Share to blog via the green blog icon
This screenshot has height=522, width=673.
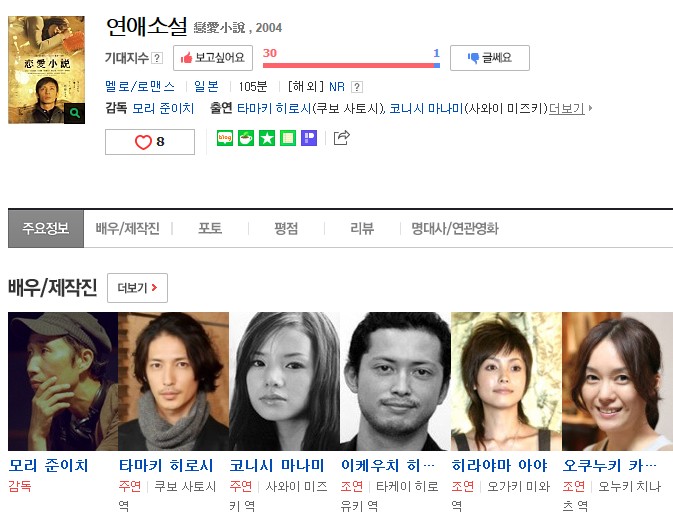[225, 138]
